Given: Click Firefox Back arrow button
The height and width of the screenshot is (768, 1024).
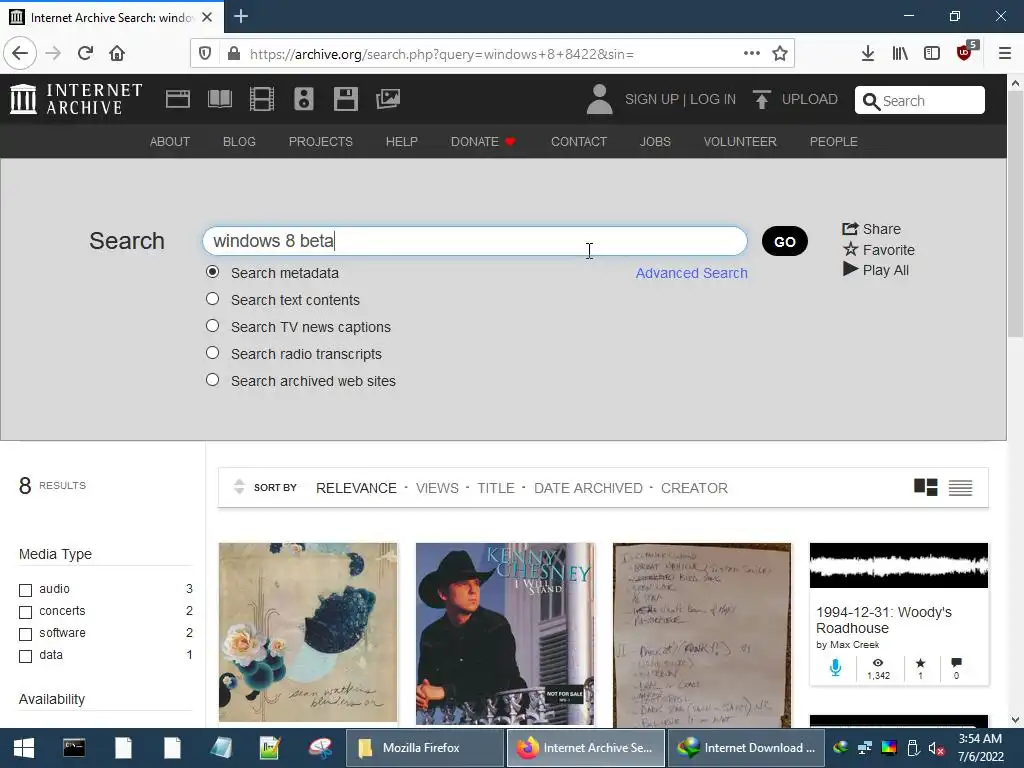Looking at the screenshot, I should (x=20, y=53).
